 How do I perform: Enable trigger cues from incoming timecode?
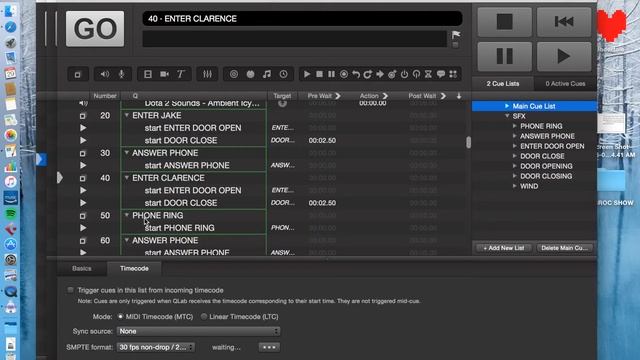point(71,290)
